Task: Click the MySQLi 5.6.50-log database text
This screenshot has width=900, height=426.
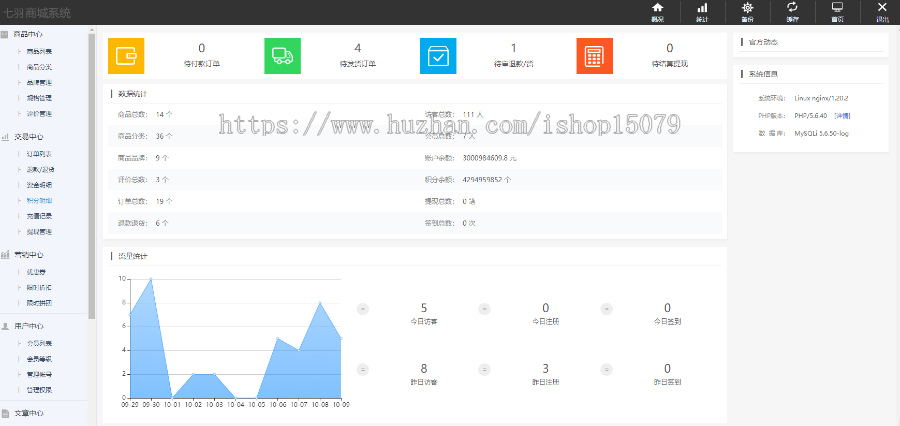Action: [x=821, y=134]
